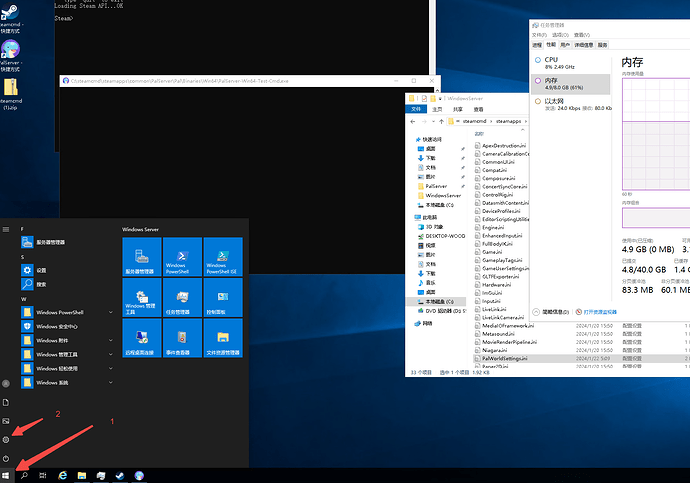Open the Windows PowerShell tile
The height and width of the screenshot is (483, 690).
182,257
